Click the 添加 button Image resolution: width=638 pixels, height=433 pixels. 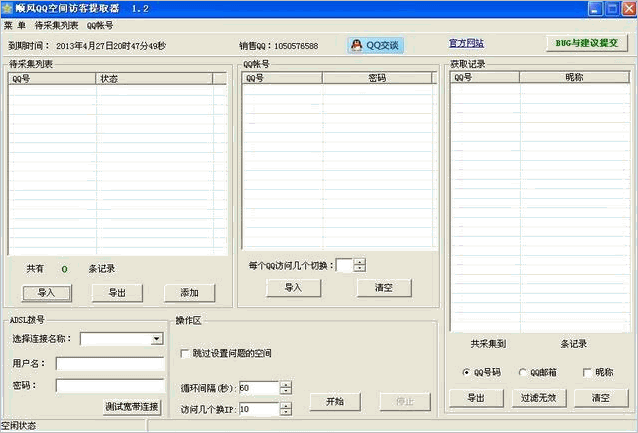pyautogui.click(x=189, y=293)
